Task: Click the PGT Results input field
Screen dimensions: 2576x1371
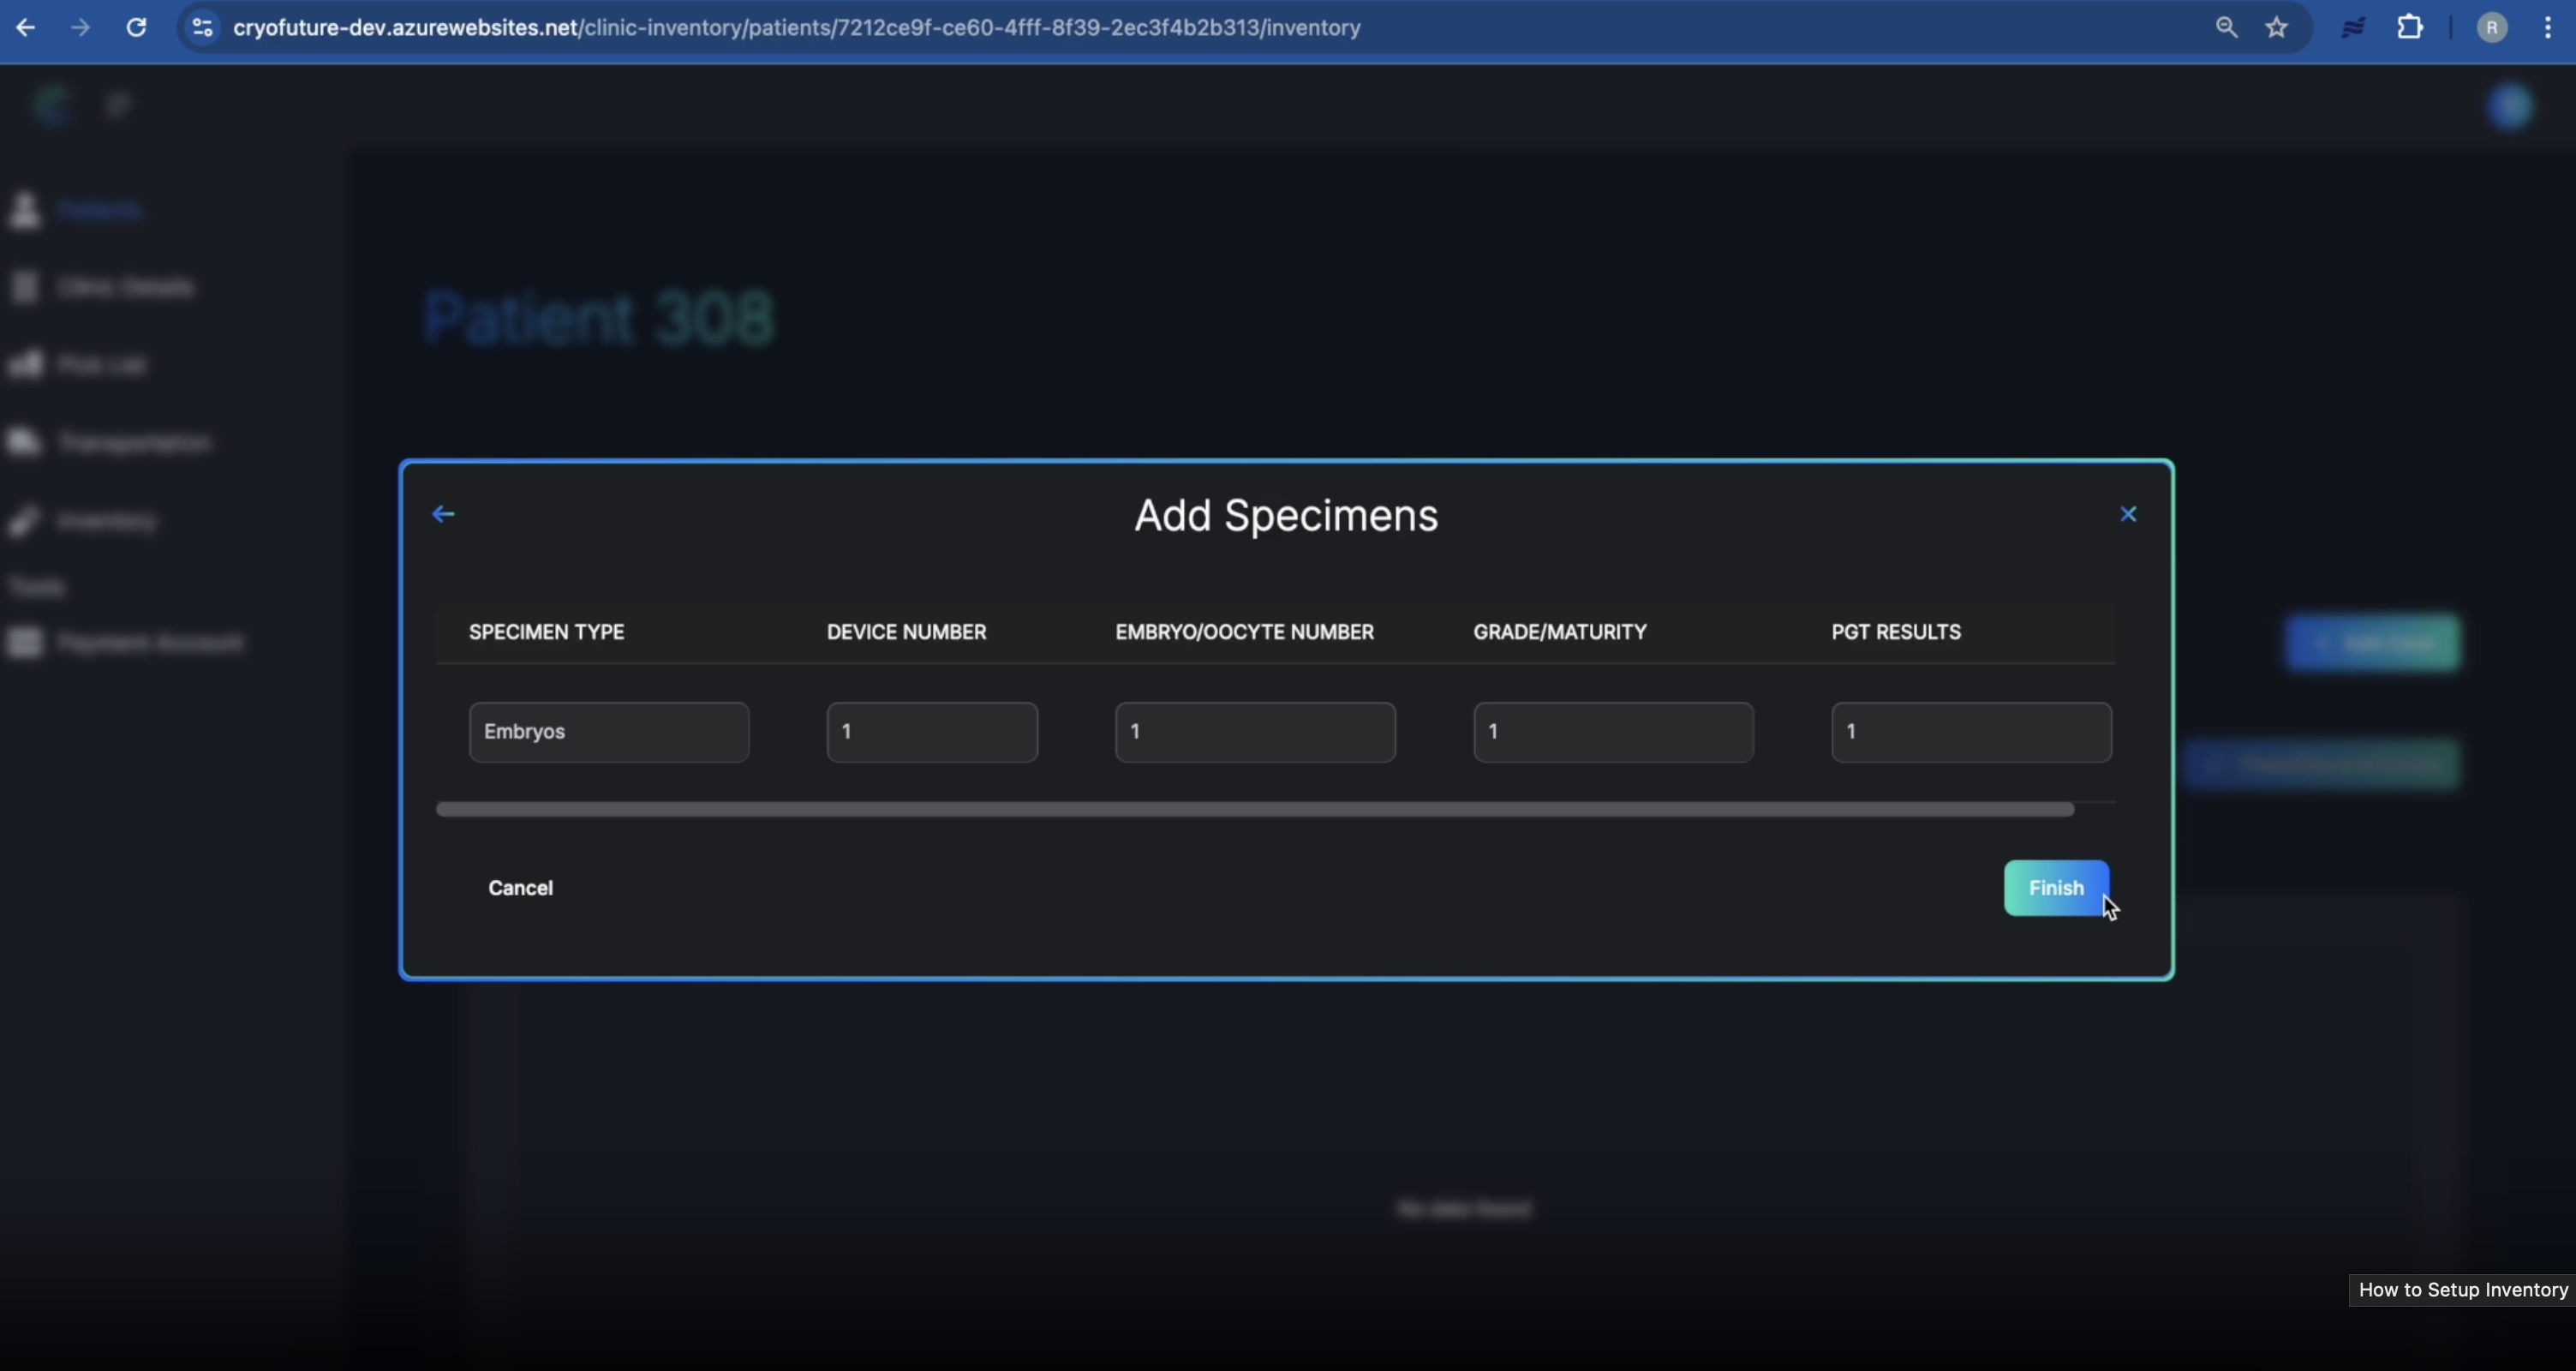Action: point(1970,732)
